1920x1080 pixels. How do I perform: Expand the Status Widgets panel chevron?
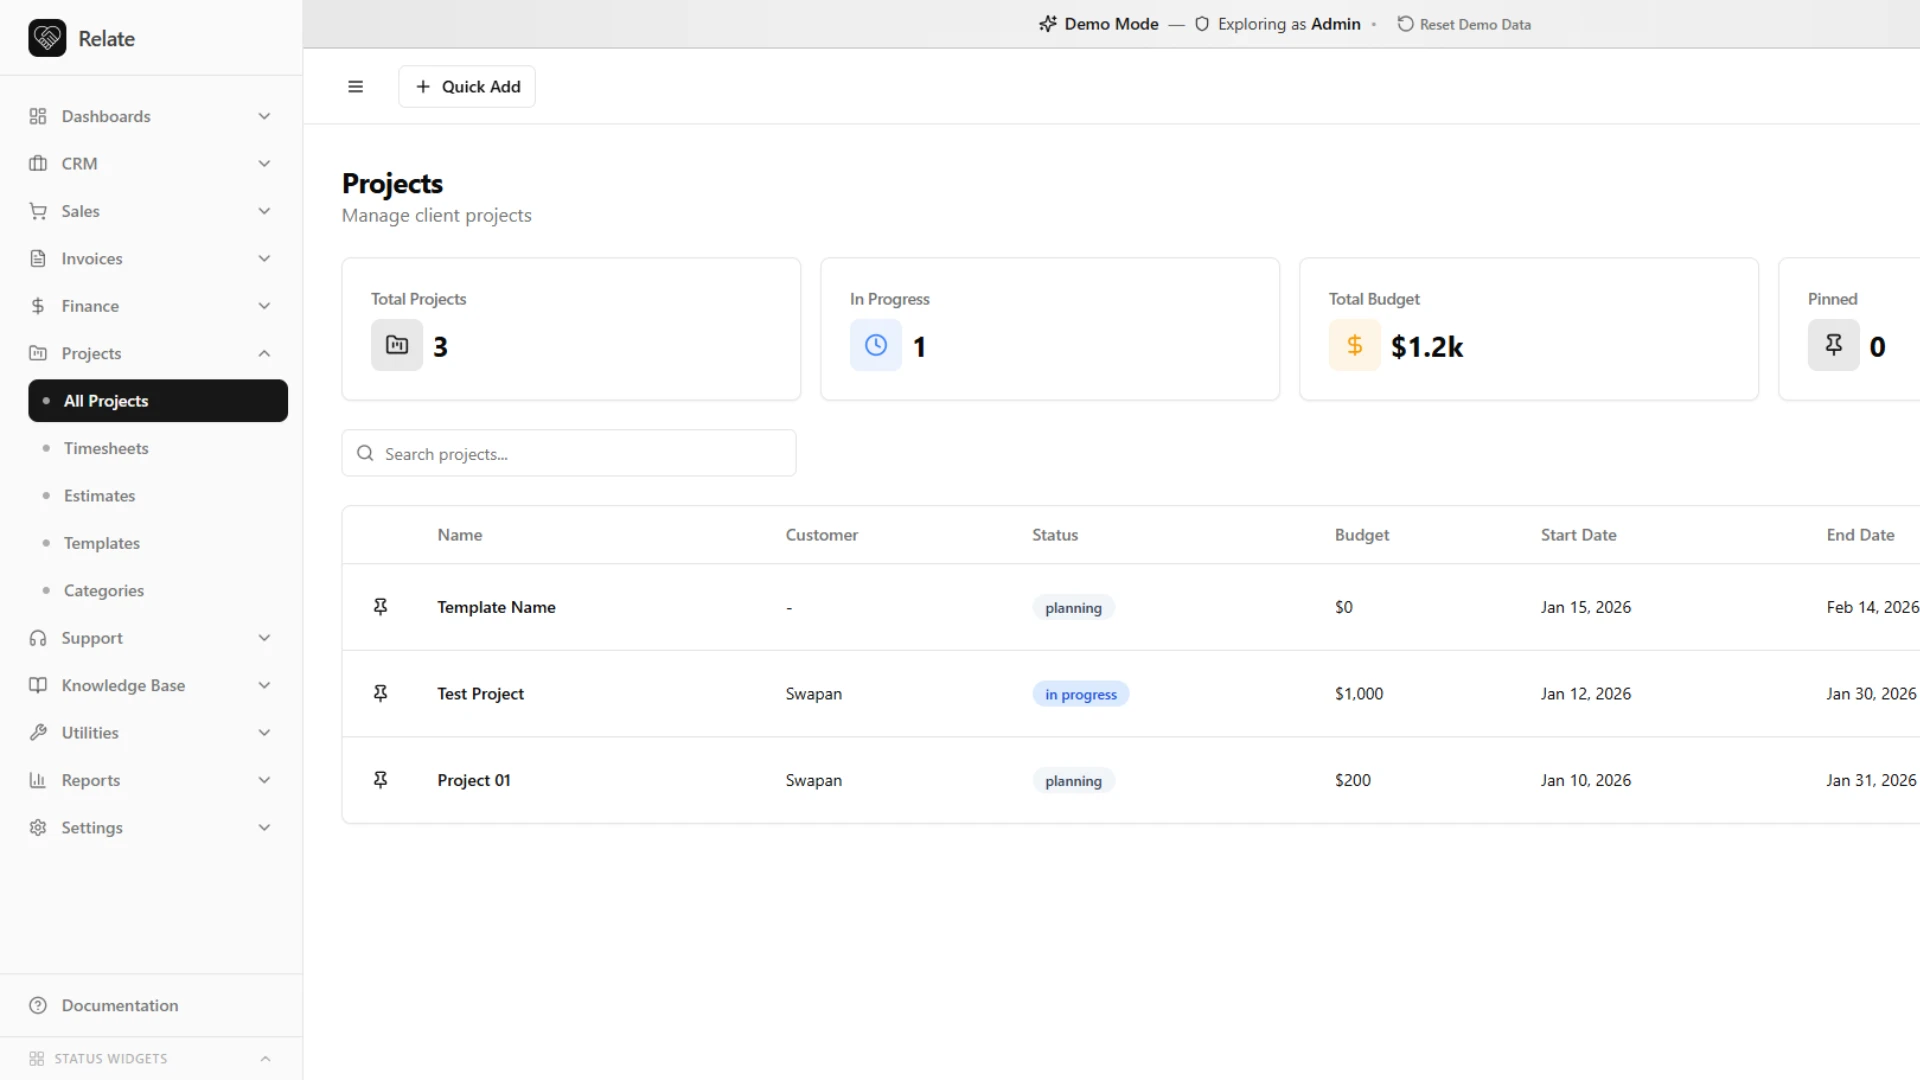265,1059
